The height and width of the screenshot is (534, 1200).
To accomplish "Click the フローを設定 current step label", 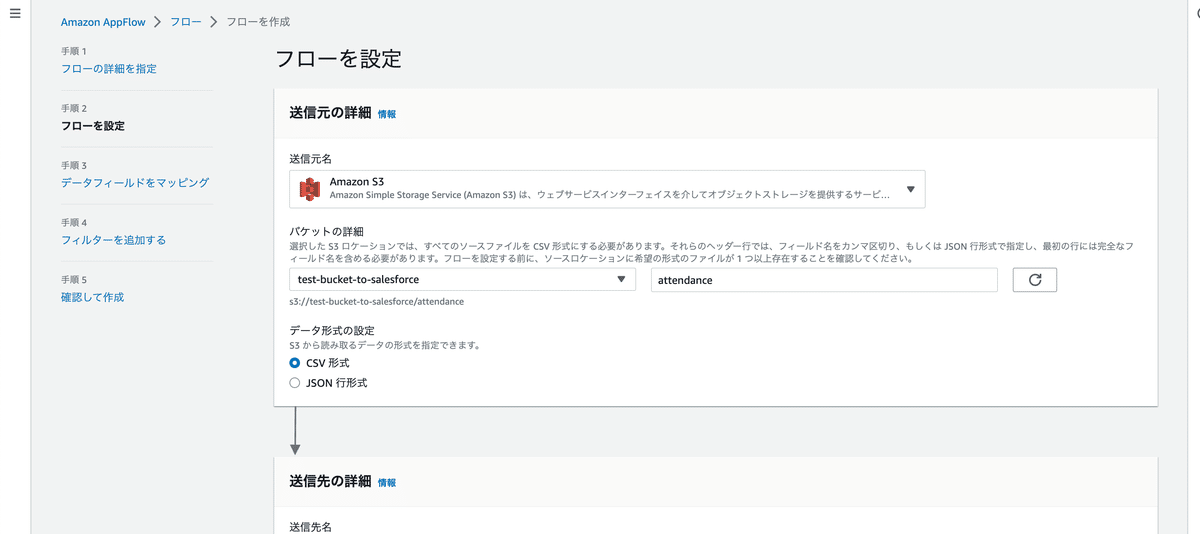I will 92,126.
